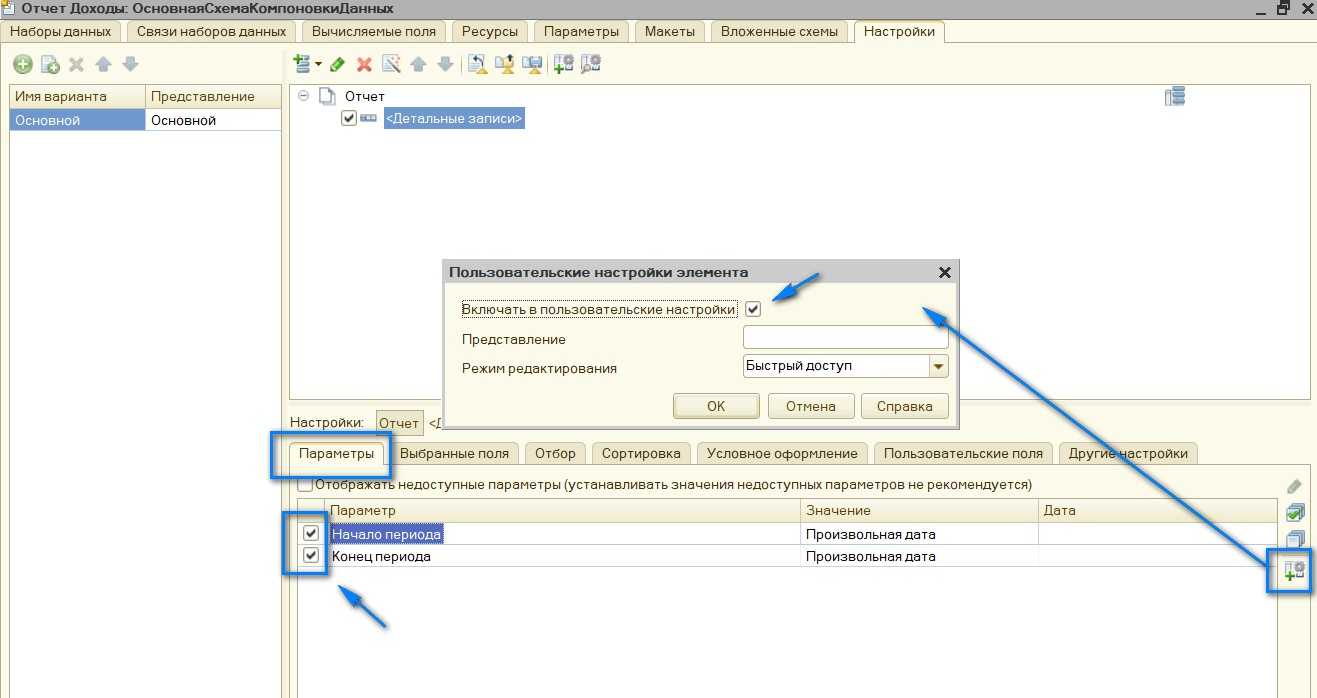Viewport: 1317px width, 698px height.
Task: Uncheck the Начало периода parameter
Action: 311,534
